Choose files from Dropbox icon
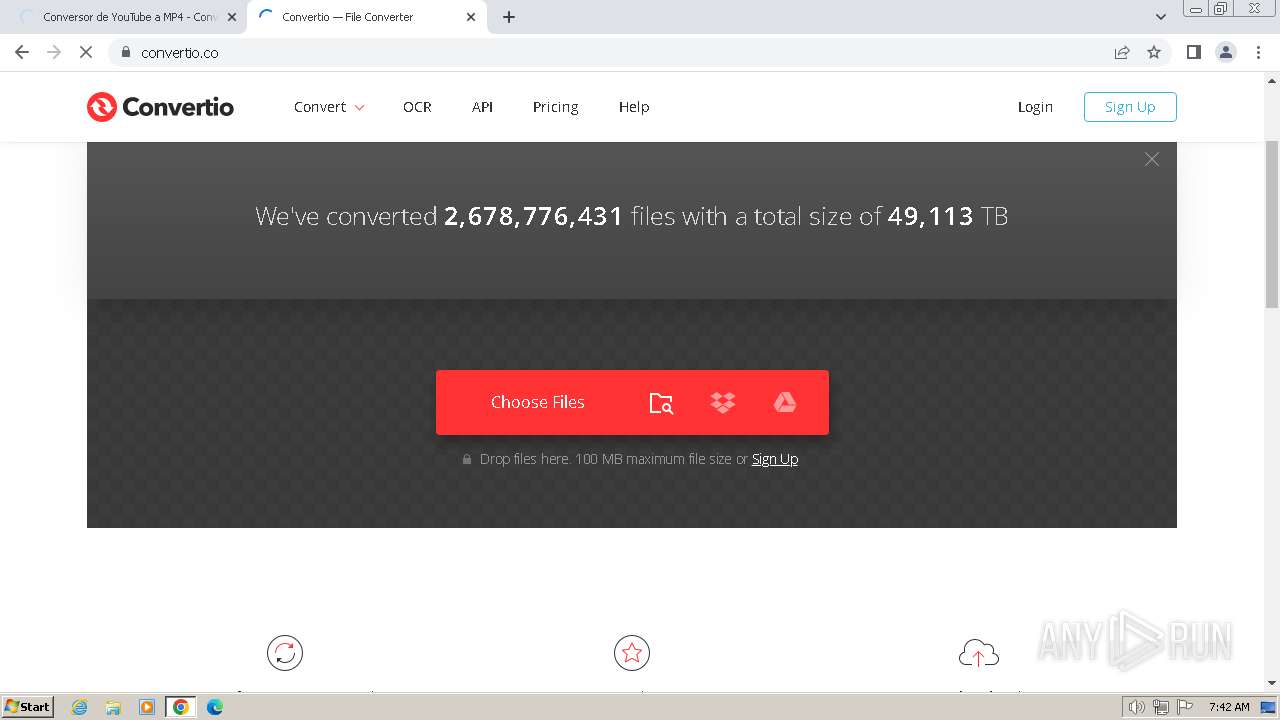Screen dimensions: 1280x720 coord(723,402)
